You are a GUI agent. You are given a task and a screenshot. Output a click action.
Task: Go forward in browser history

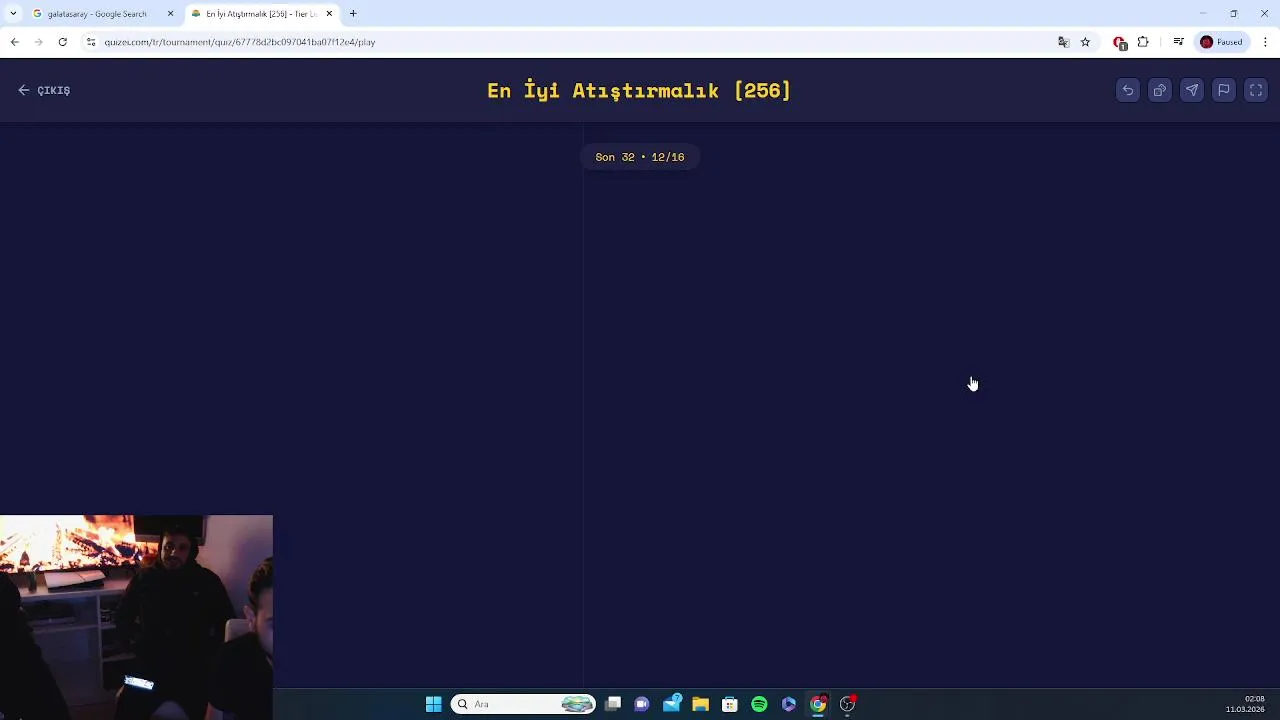tap(38, 42)
